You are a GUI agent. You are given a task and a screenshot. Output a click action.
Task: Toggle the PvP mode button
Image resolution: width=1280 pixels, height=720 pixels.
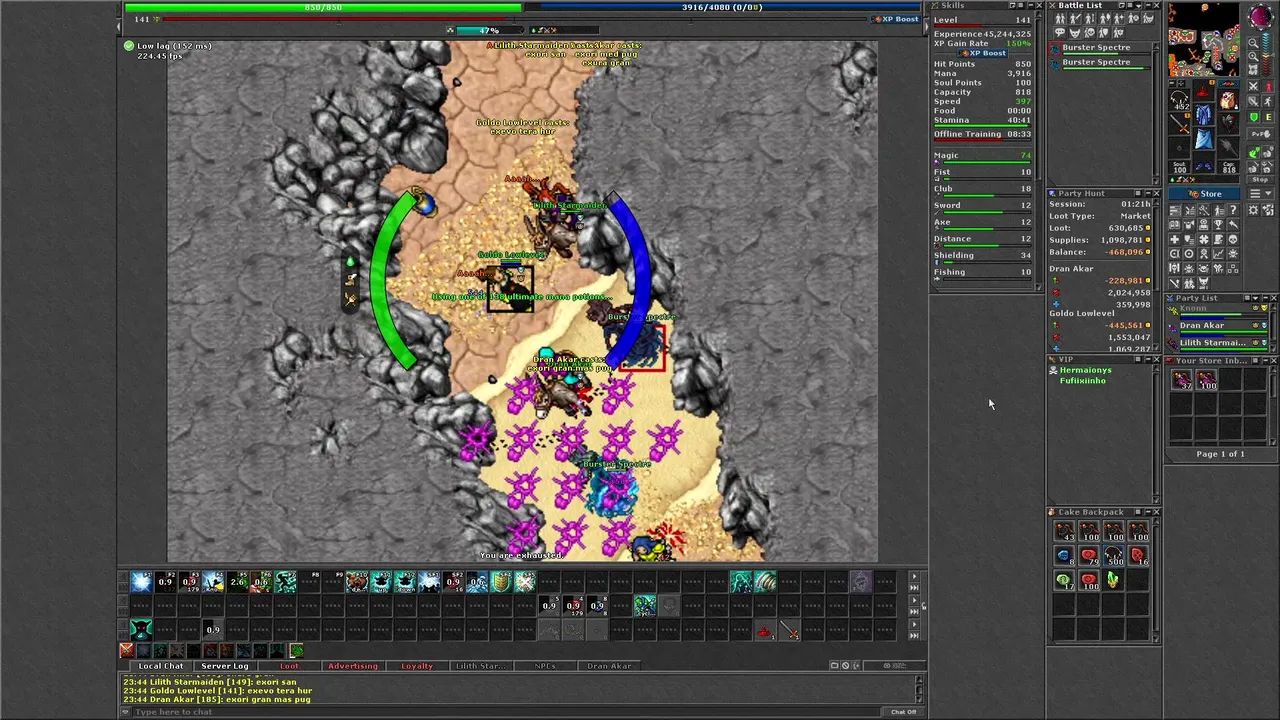point(1260,134)
